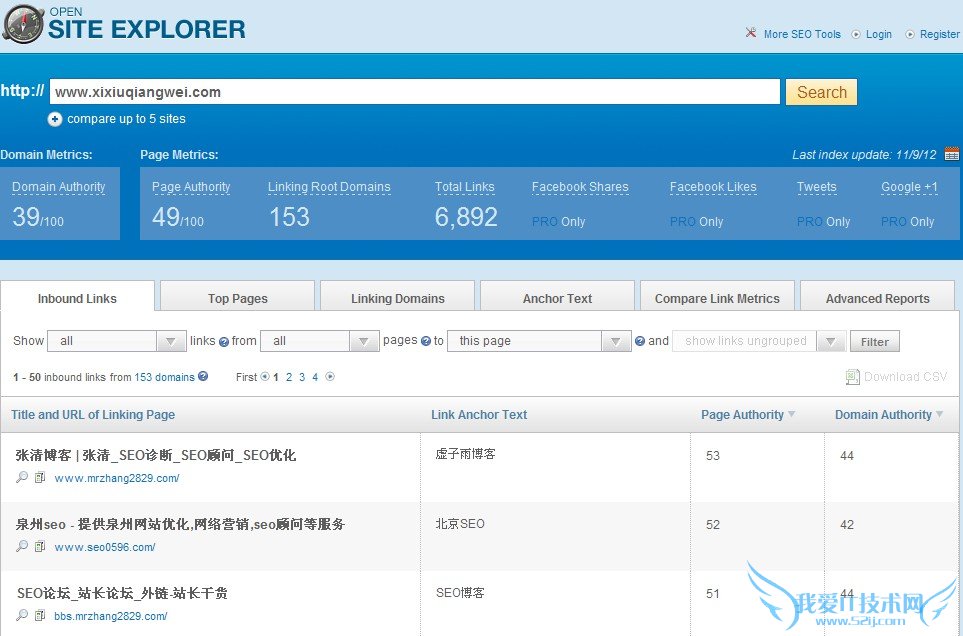963x636 pixels.
Task: Click the calendar icon beside last index update
Action: point(951,154)
